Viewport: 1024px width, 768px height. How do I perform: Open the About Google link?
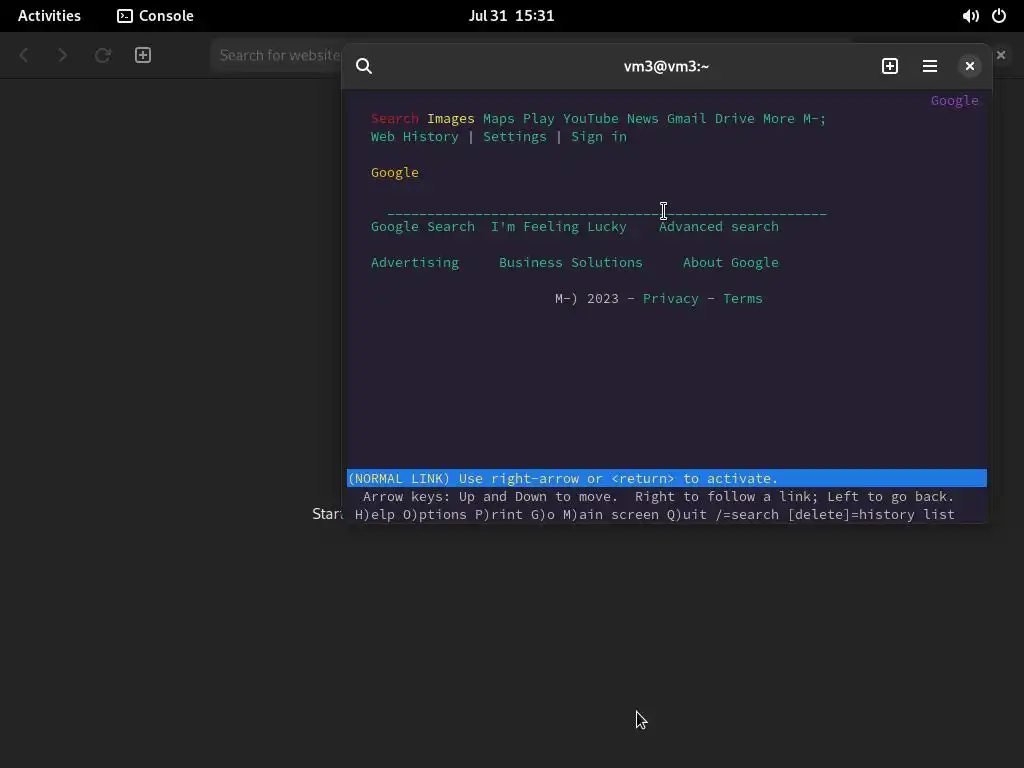tap(731, 263)
